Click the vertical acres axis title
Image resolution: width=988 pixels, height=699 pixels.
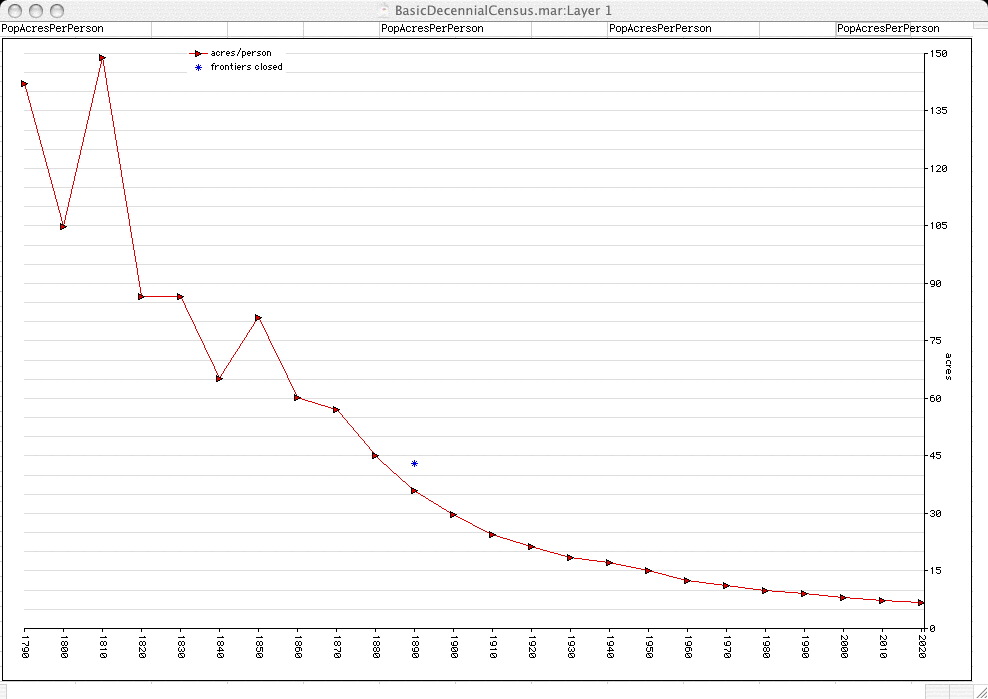click(x=948, y=366)
